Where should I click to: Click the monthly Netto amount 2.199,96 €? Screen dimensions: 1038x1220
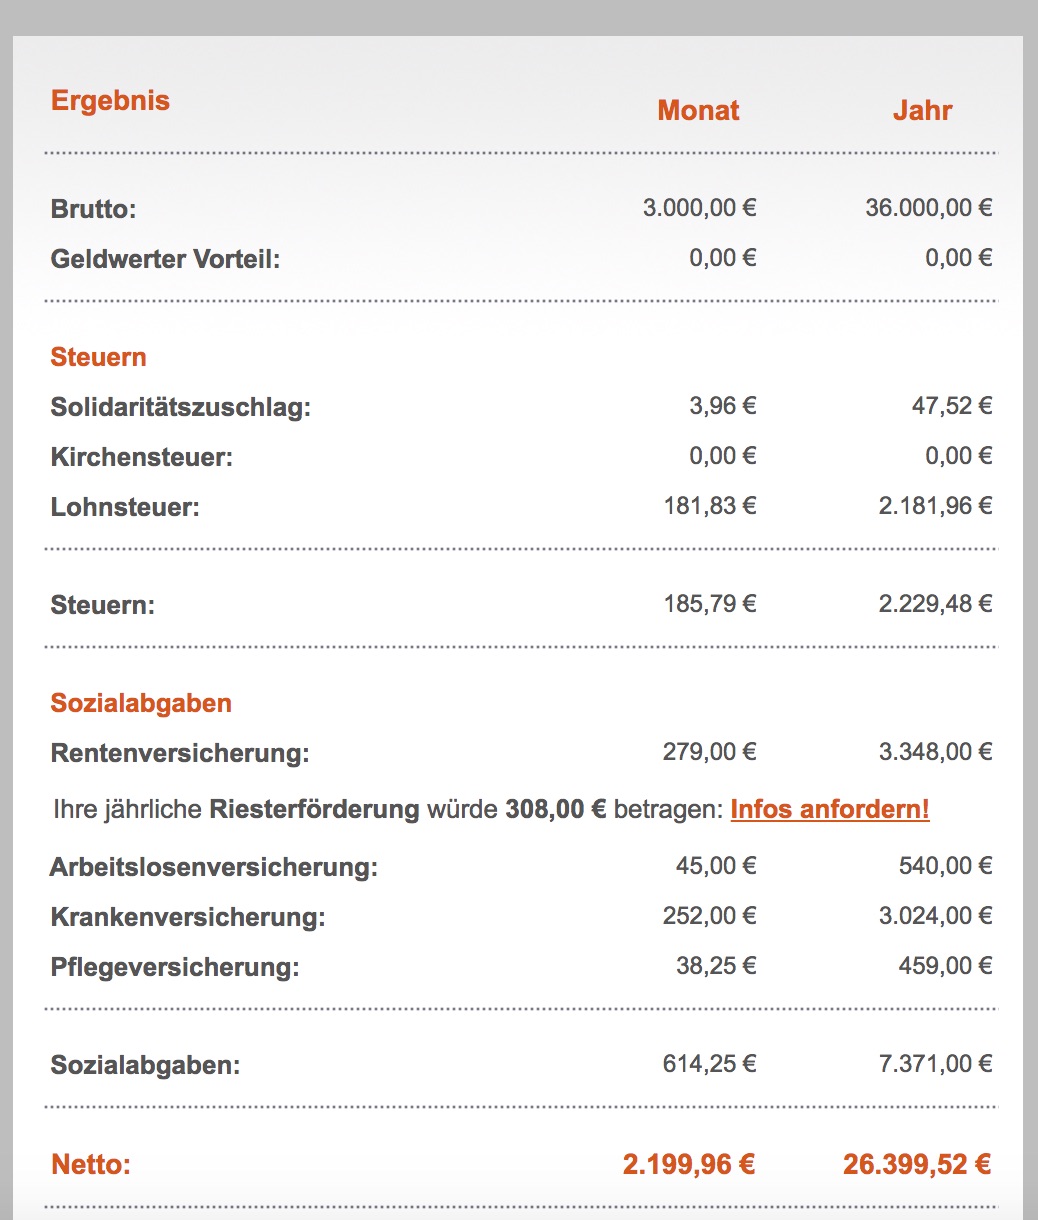click(689, 1164)
